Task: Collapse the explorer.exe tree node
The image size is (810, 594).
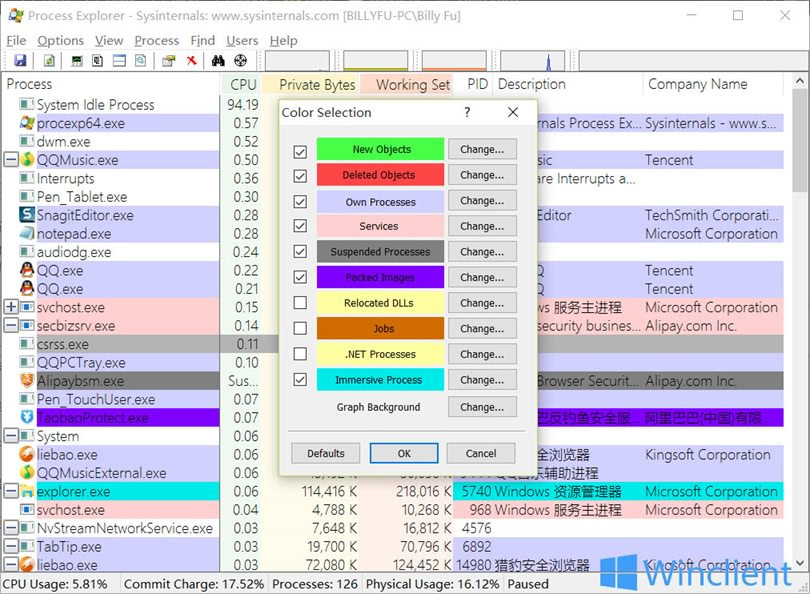Action: 11,491
